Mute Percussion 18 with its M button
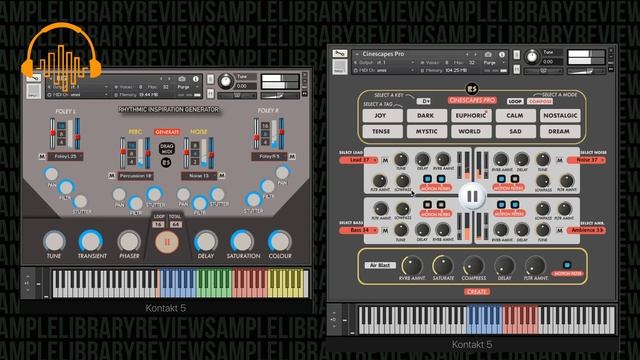Screen dimensions: 640x360 111,176
